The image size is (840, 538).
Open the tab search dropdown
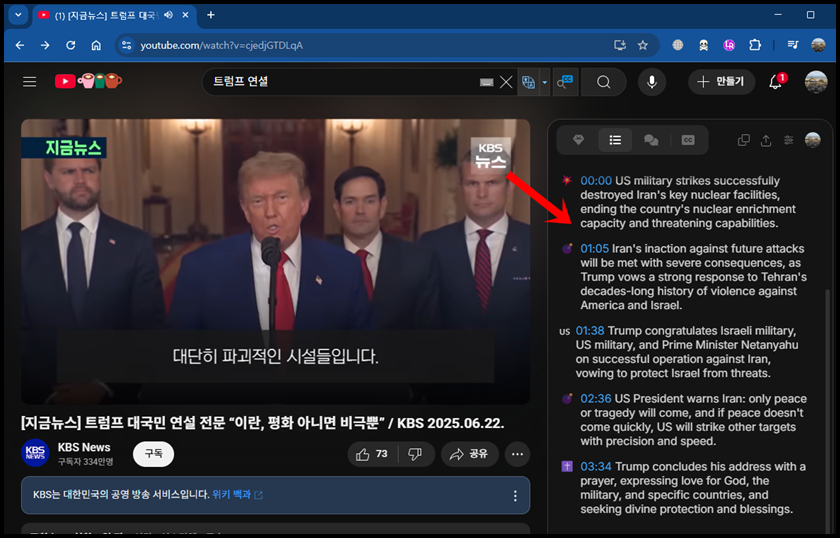pos(18,15)
